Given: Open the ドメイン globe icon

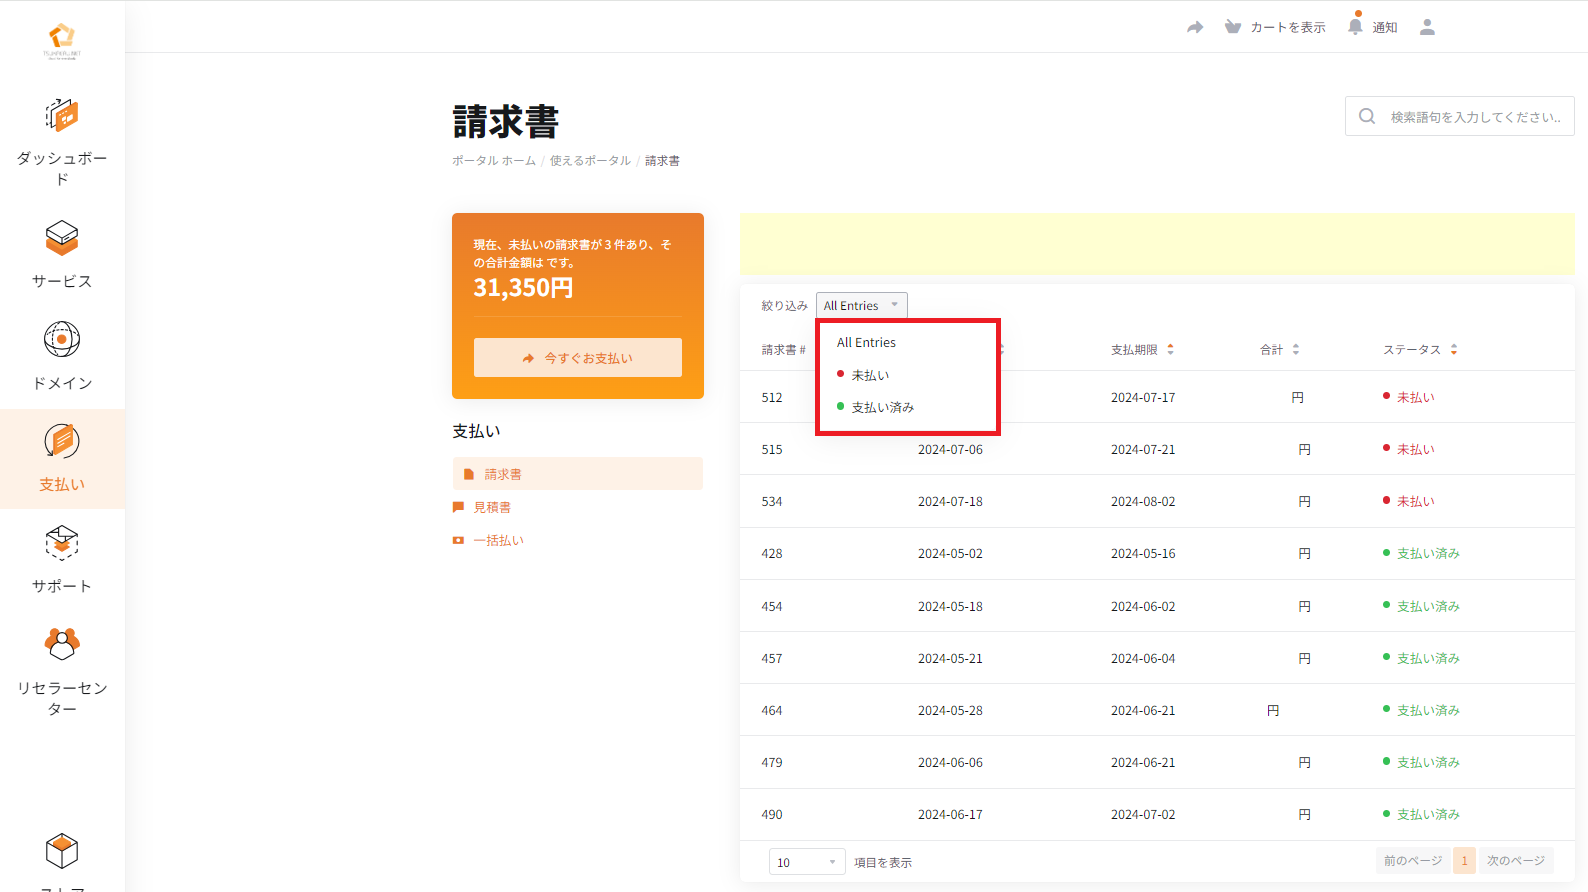Looking at the screenshot, I should [62, 340].
